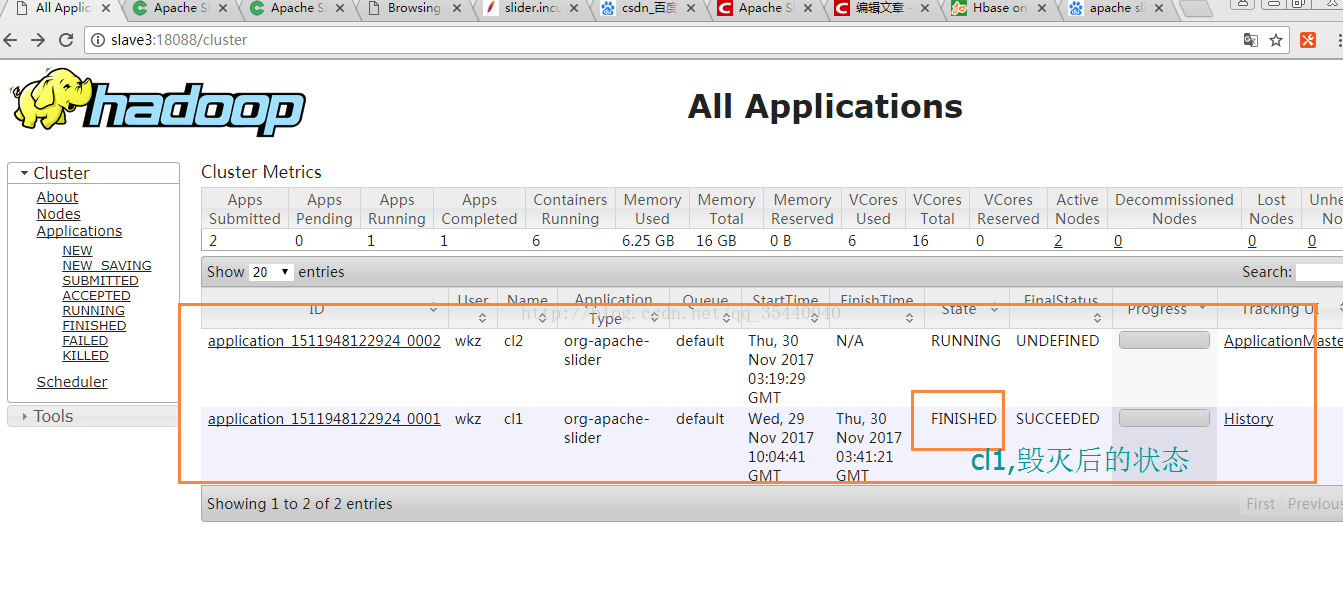The image size is (1343, 604).
Task: Click the Previous pagination button
Action: (1313, 504)
